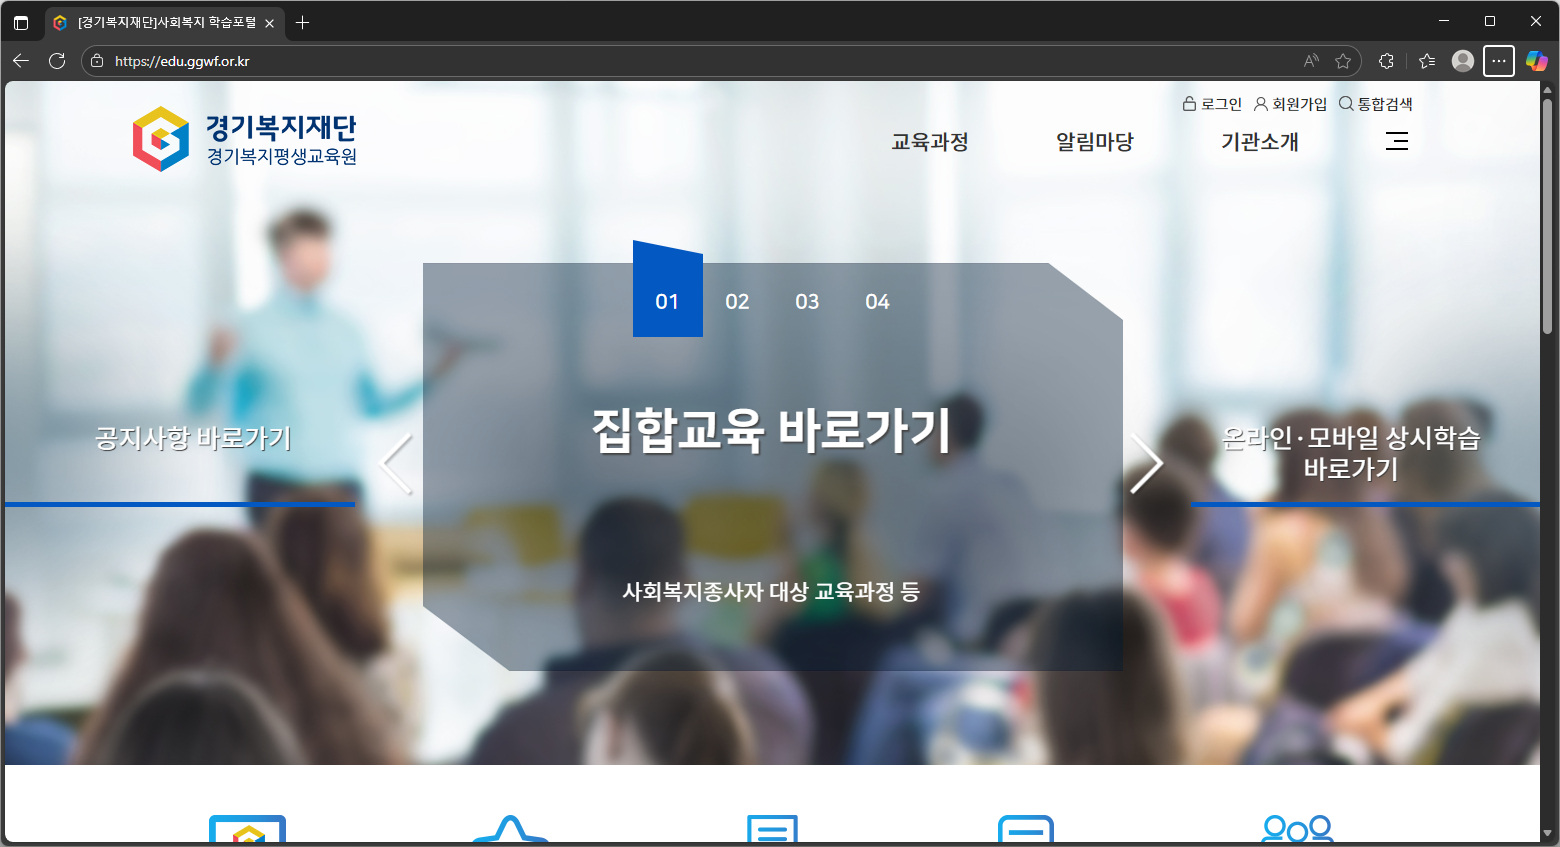Viewport: 1560px width, 847px height.
Task: Open the 교육과정 navigation menu
Action: point(928,141)
